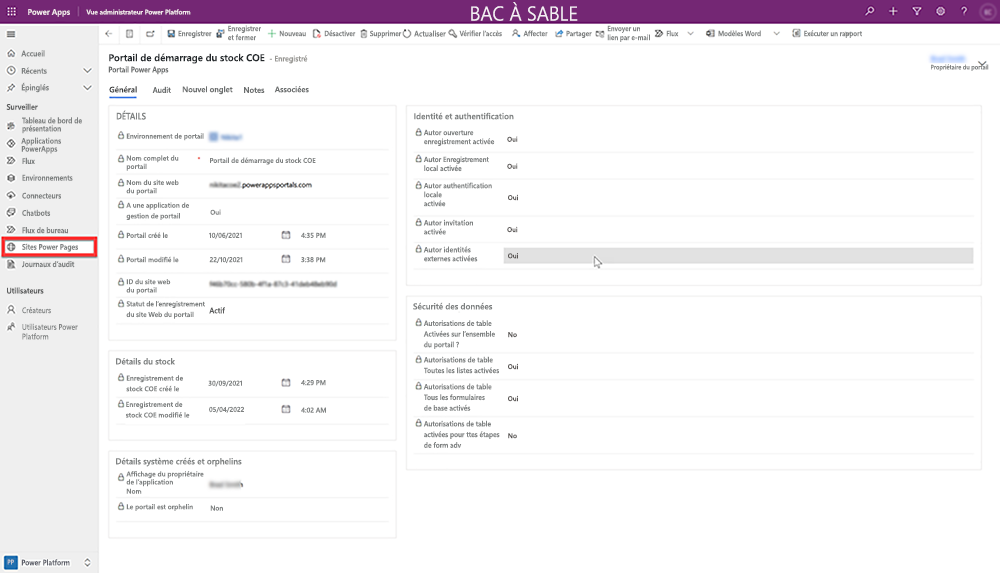Click Envoyer un lien par e-mail

pos(622,33)
